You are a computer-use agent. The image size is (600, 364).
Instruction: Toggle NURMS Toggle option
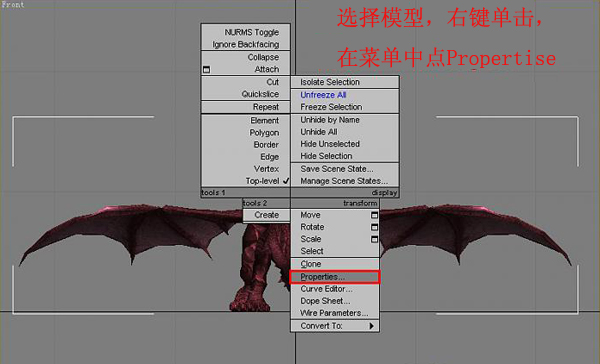pyautogui.click(x=251, y=32)
